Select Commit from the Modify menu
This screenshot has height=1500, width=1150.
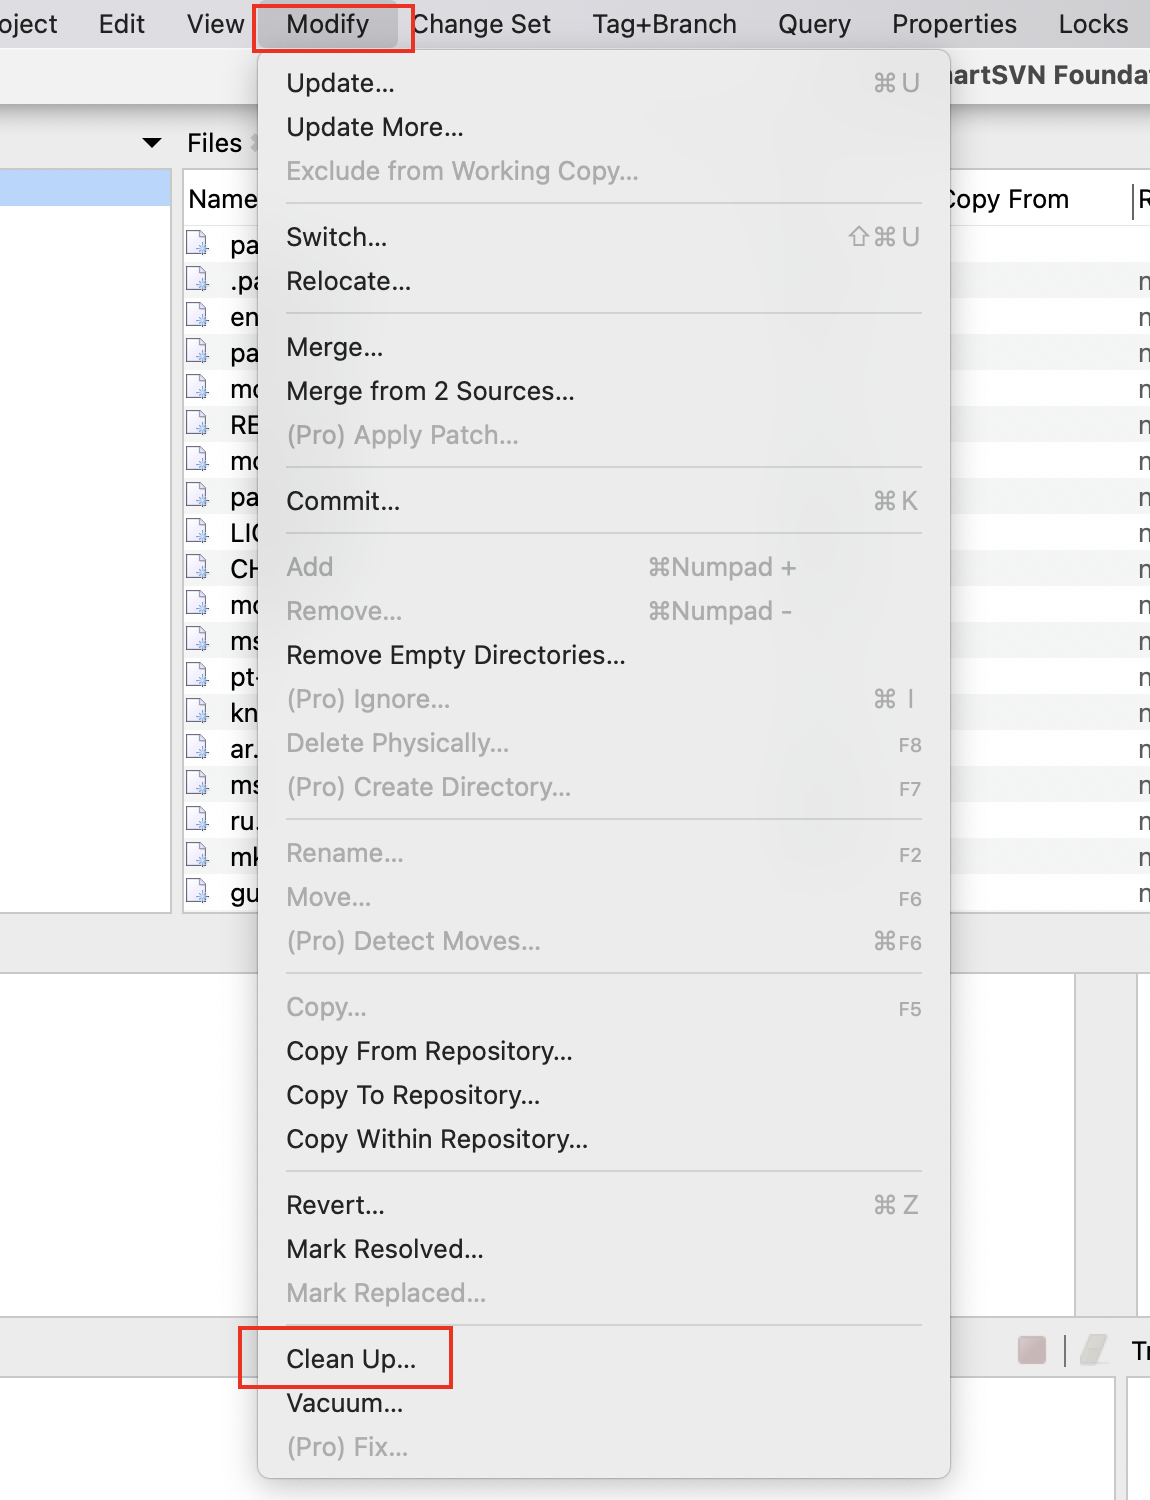coord(343,501)
